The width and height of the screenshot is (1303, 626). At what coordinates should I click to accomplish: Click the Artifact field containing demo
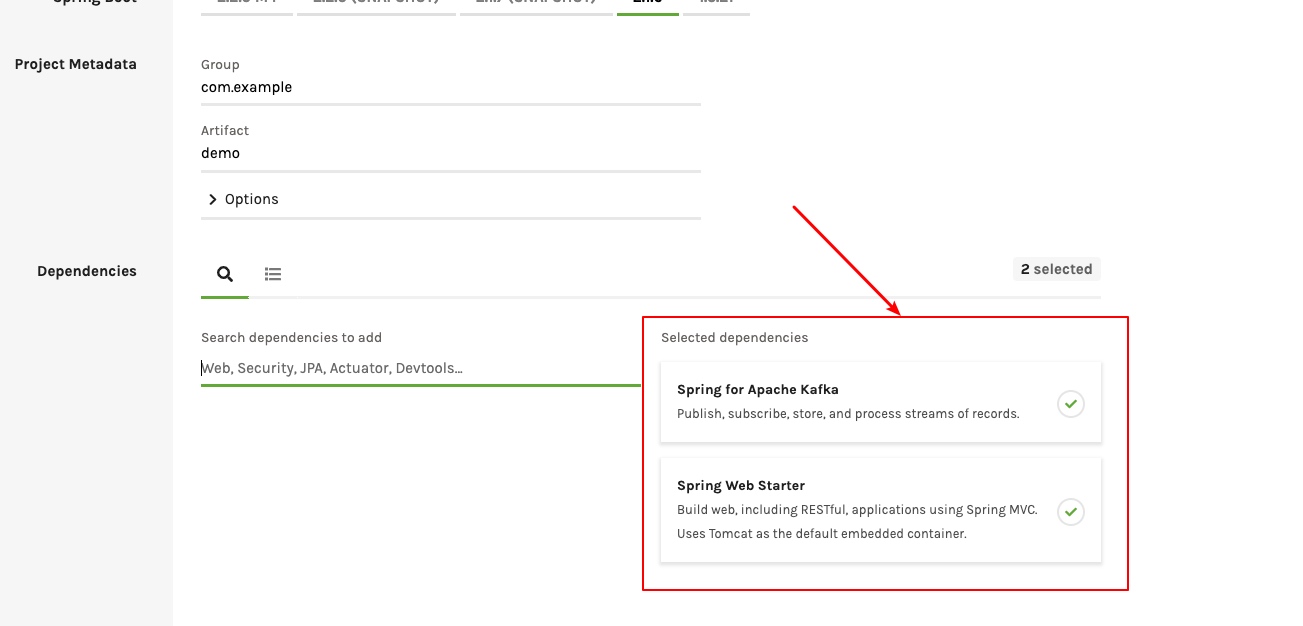(x=450, y=153)
